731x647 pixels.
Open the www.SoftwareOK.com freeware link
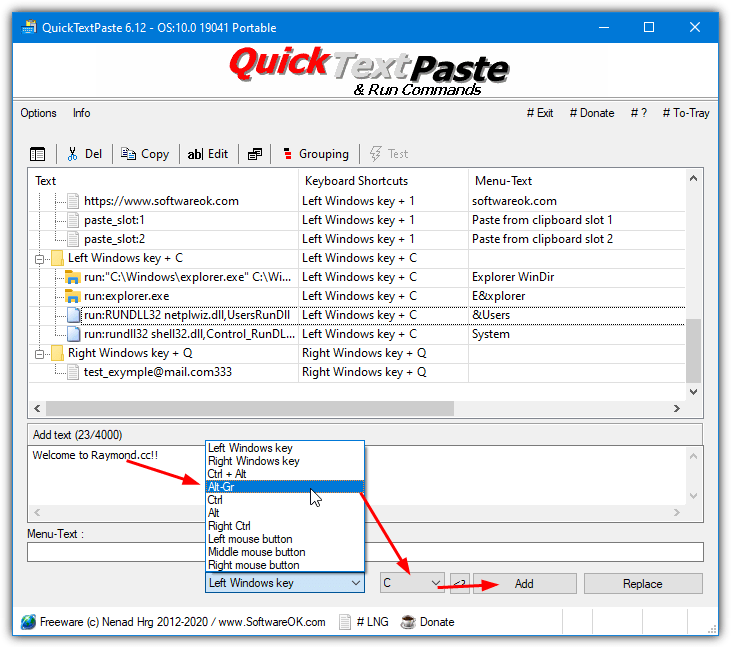coord(272,622)
